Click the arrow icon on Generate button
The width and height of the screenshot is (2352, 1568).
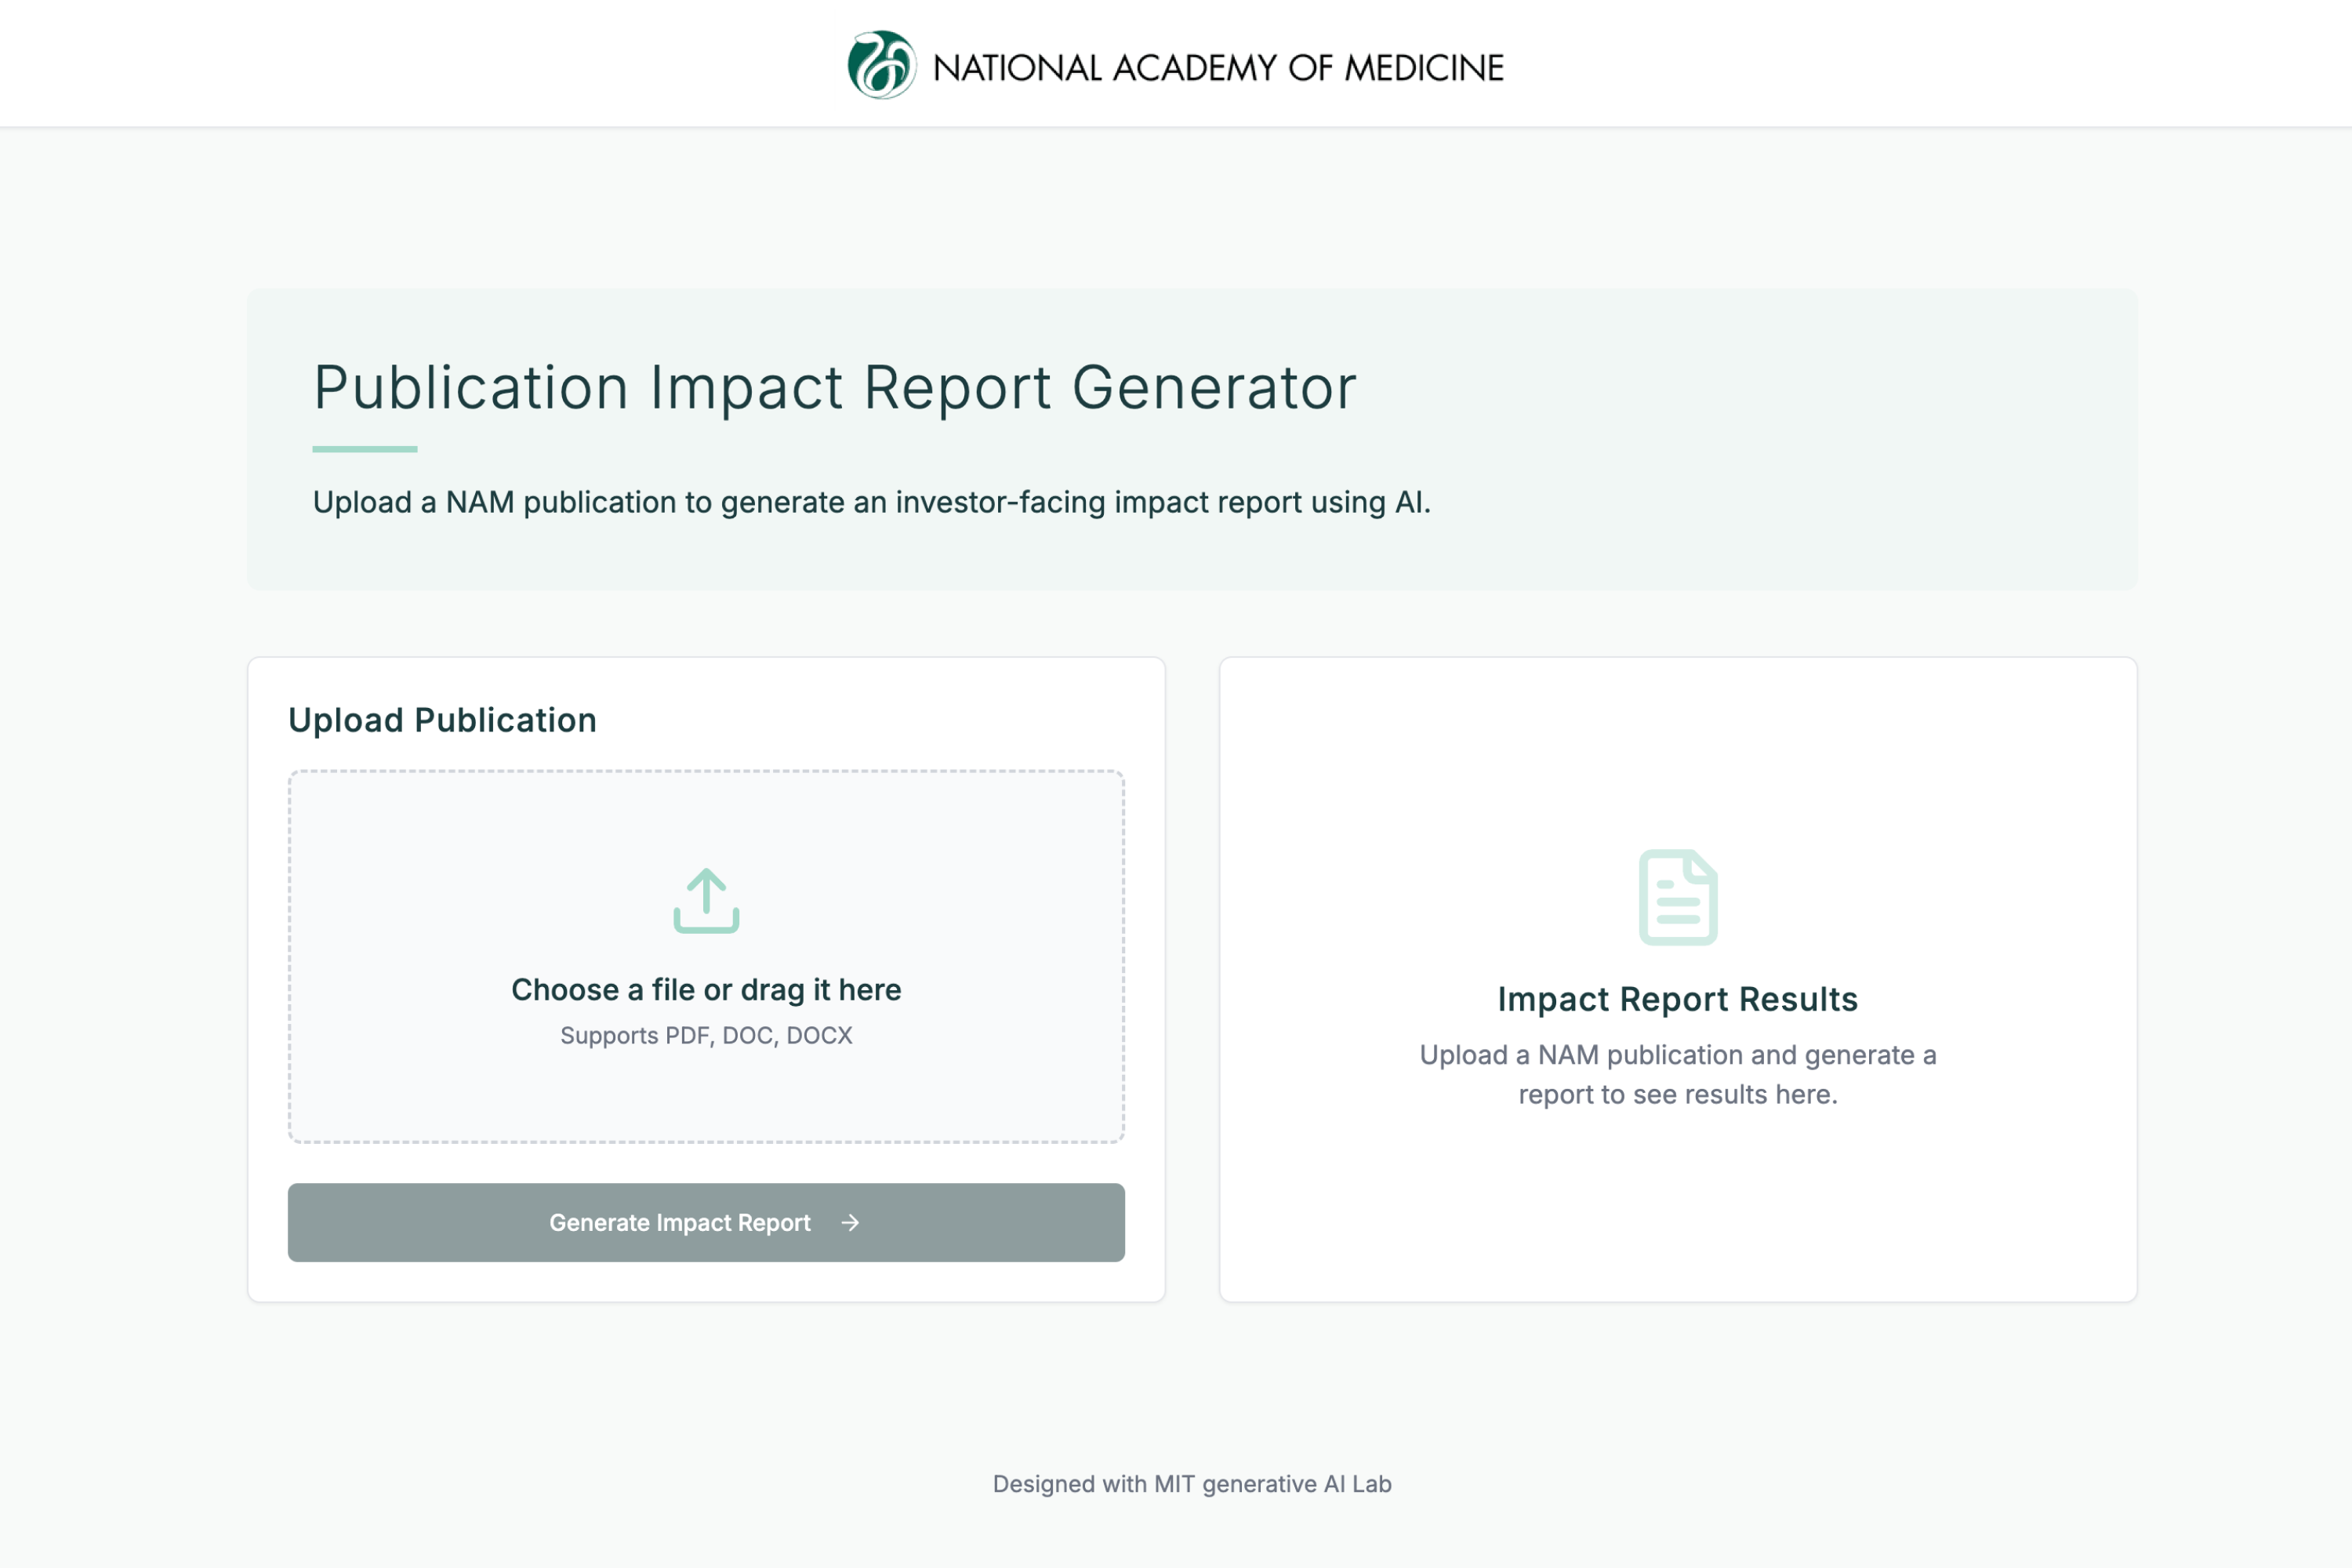[x=850, y=1222]
